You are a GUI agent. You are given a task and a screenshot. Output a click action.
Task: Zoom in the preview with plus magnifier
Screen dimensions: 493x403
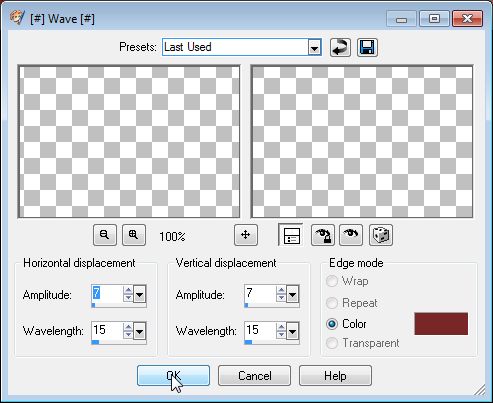coord(134,235)
